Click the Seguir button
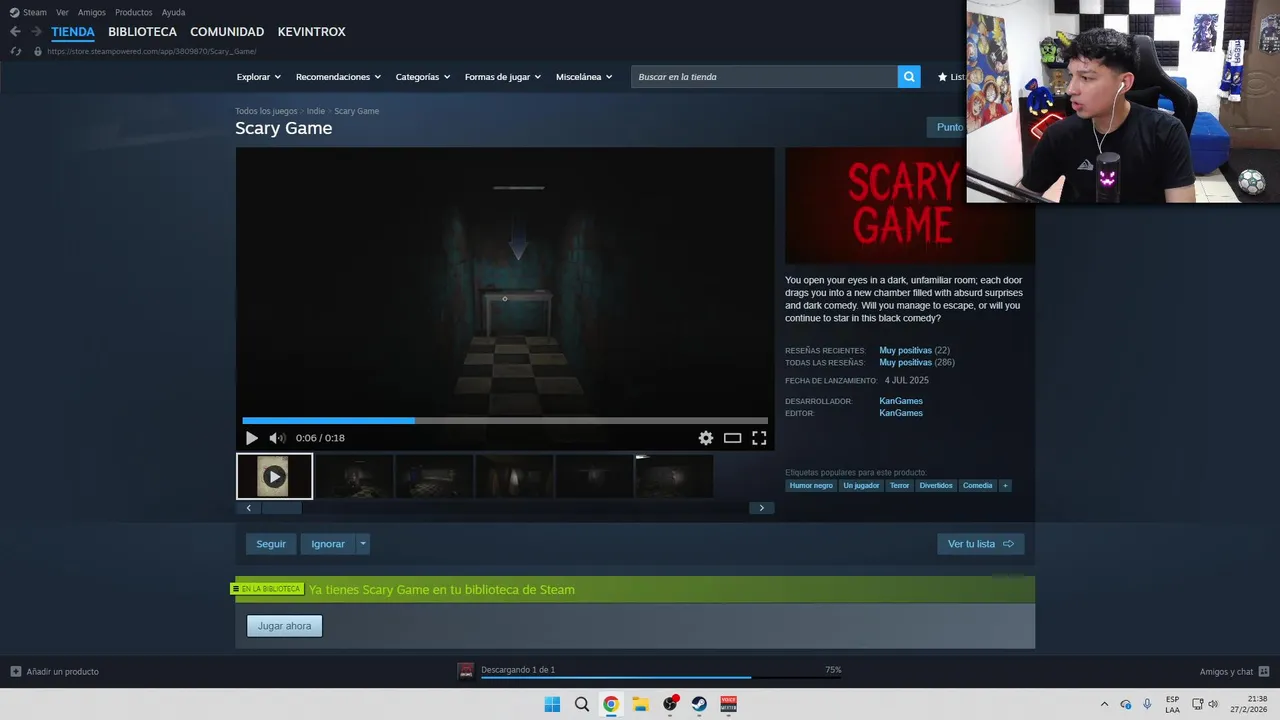Image resolution: width=1280 pixels, height=720 pixels. point(271,544)
